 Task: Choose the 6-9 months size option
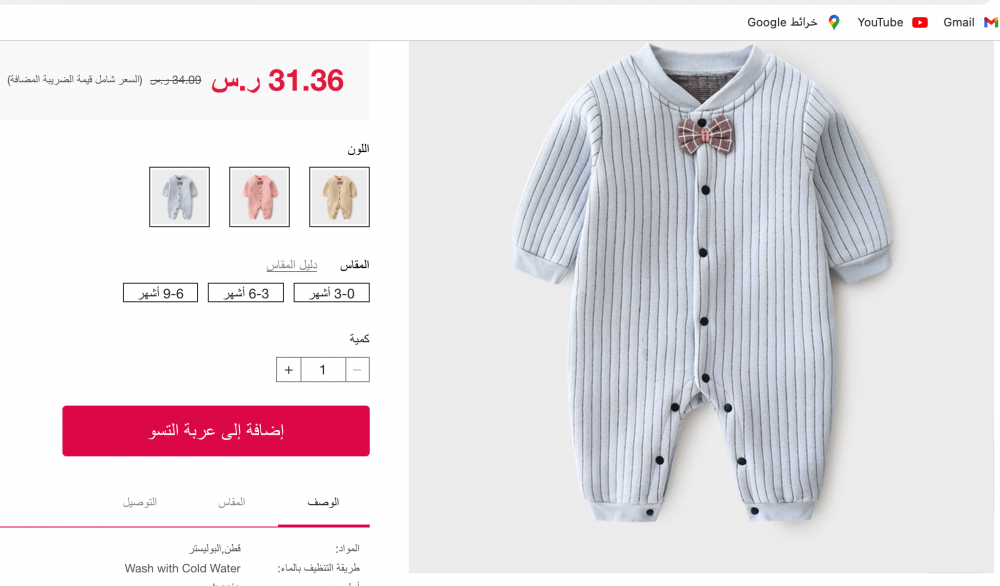tap(161, 293)
